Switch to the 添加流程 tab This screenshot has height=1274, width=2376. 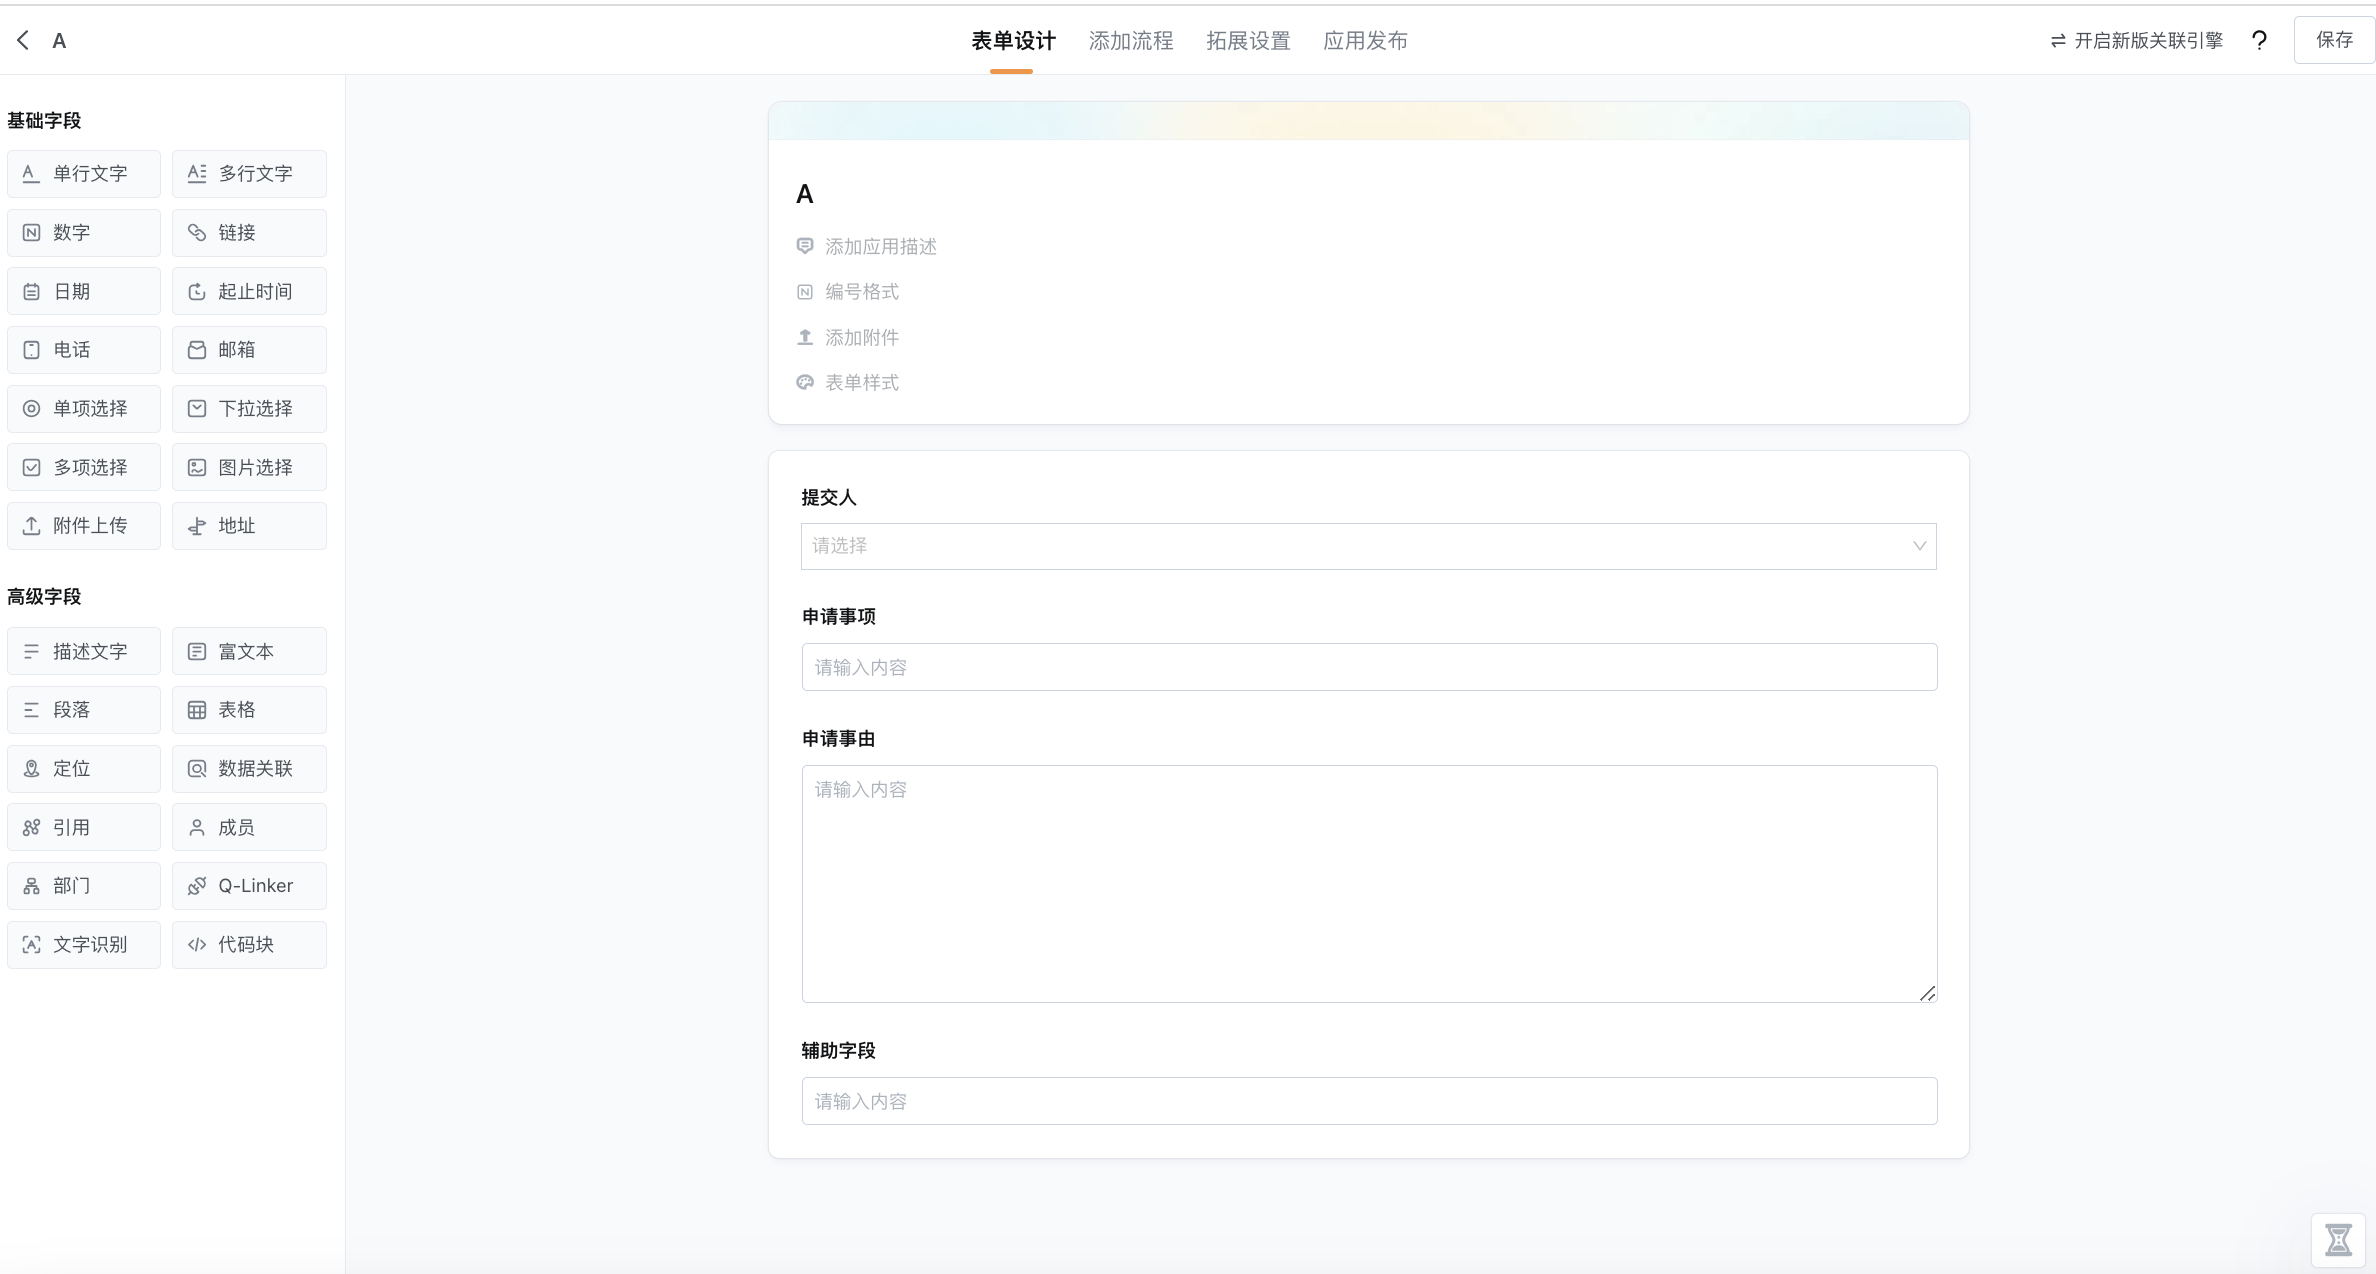pos(1130,41)
